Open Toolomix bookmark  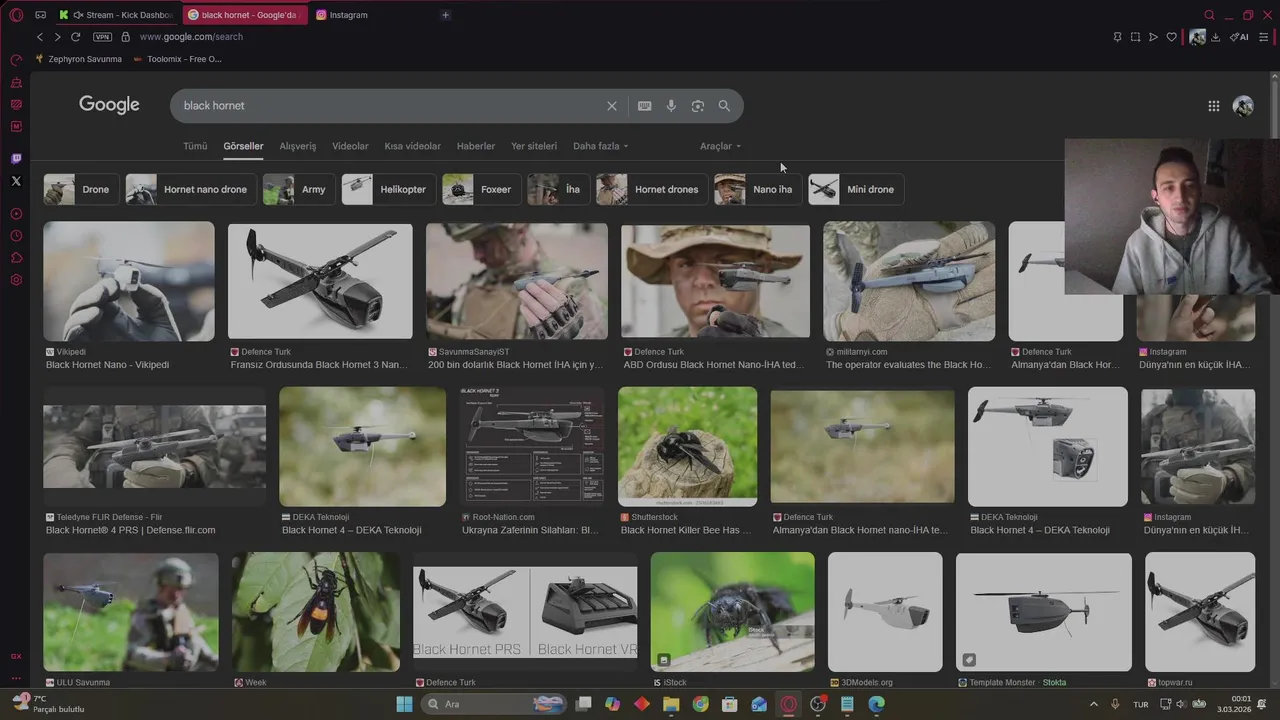[178, 59]
